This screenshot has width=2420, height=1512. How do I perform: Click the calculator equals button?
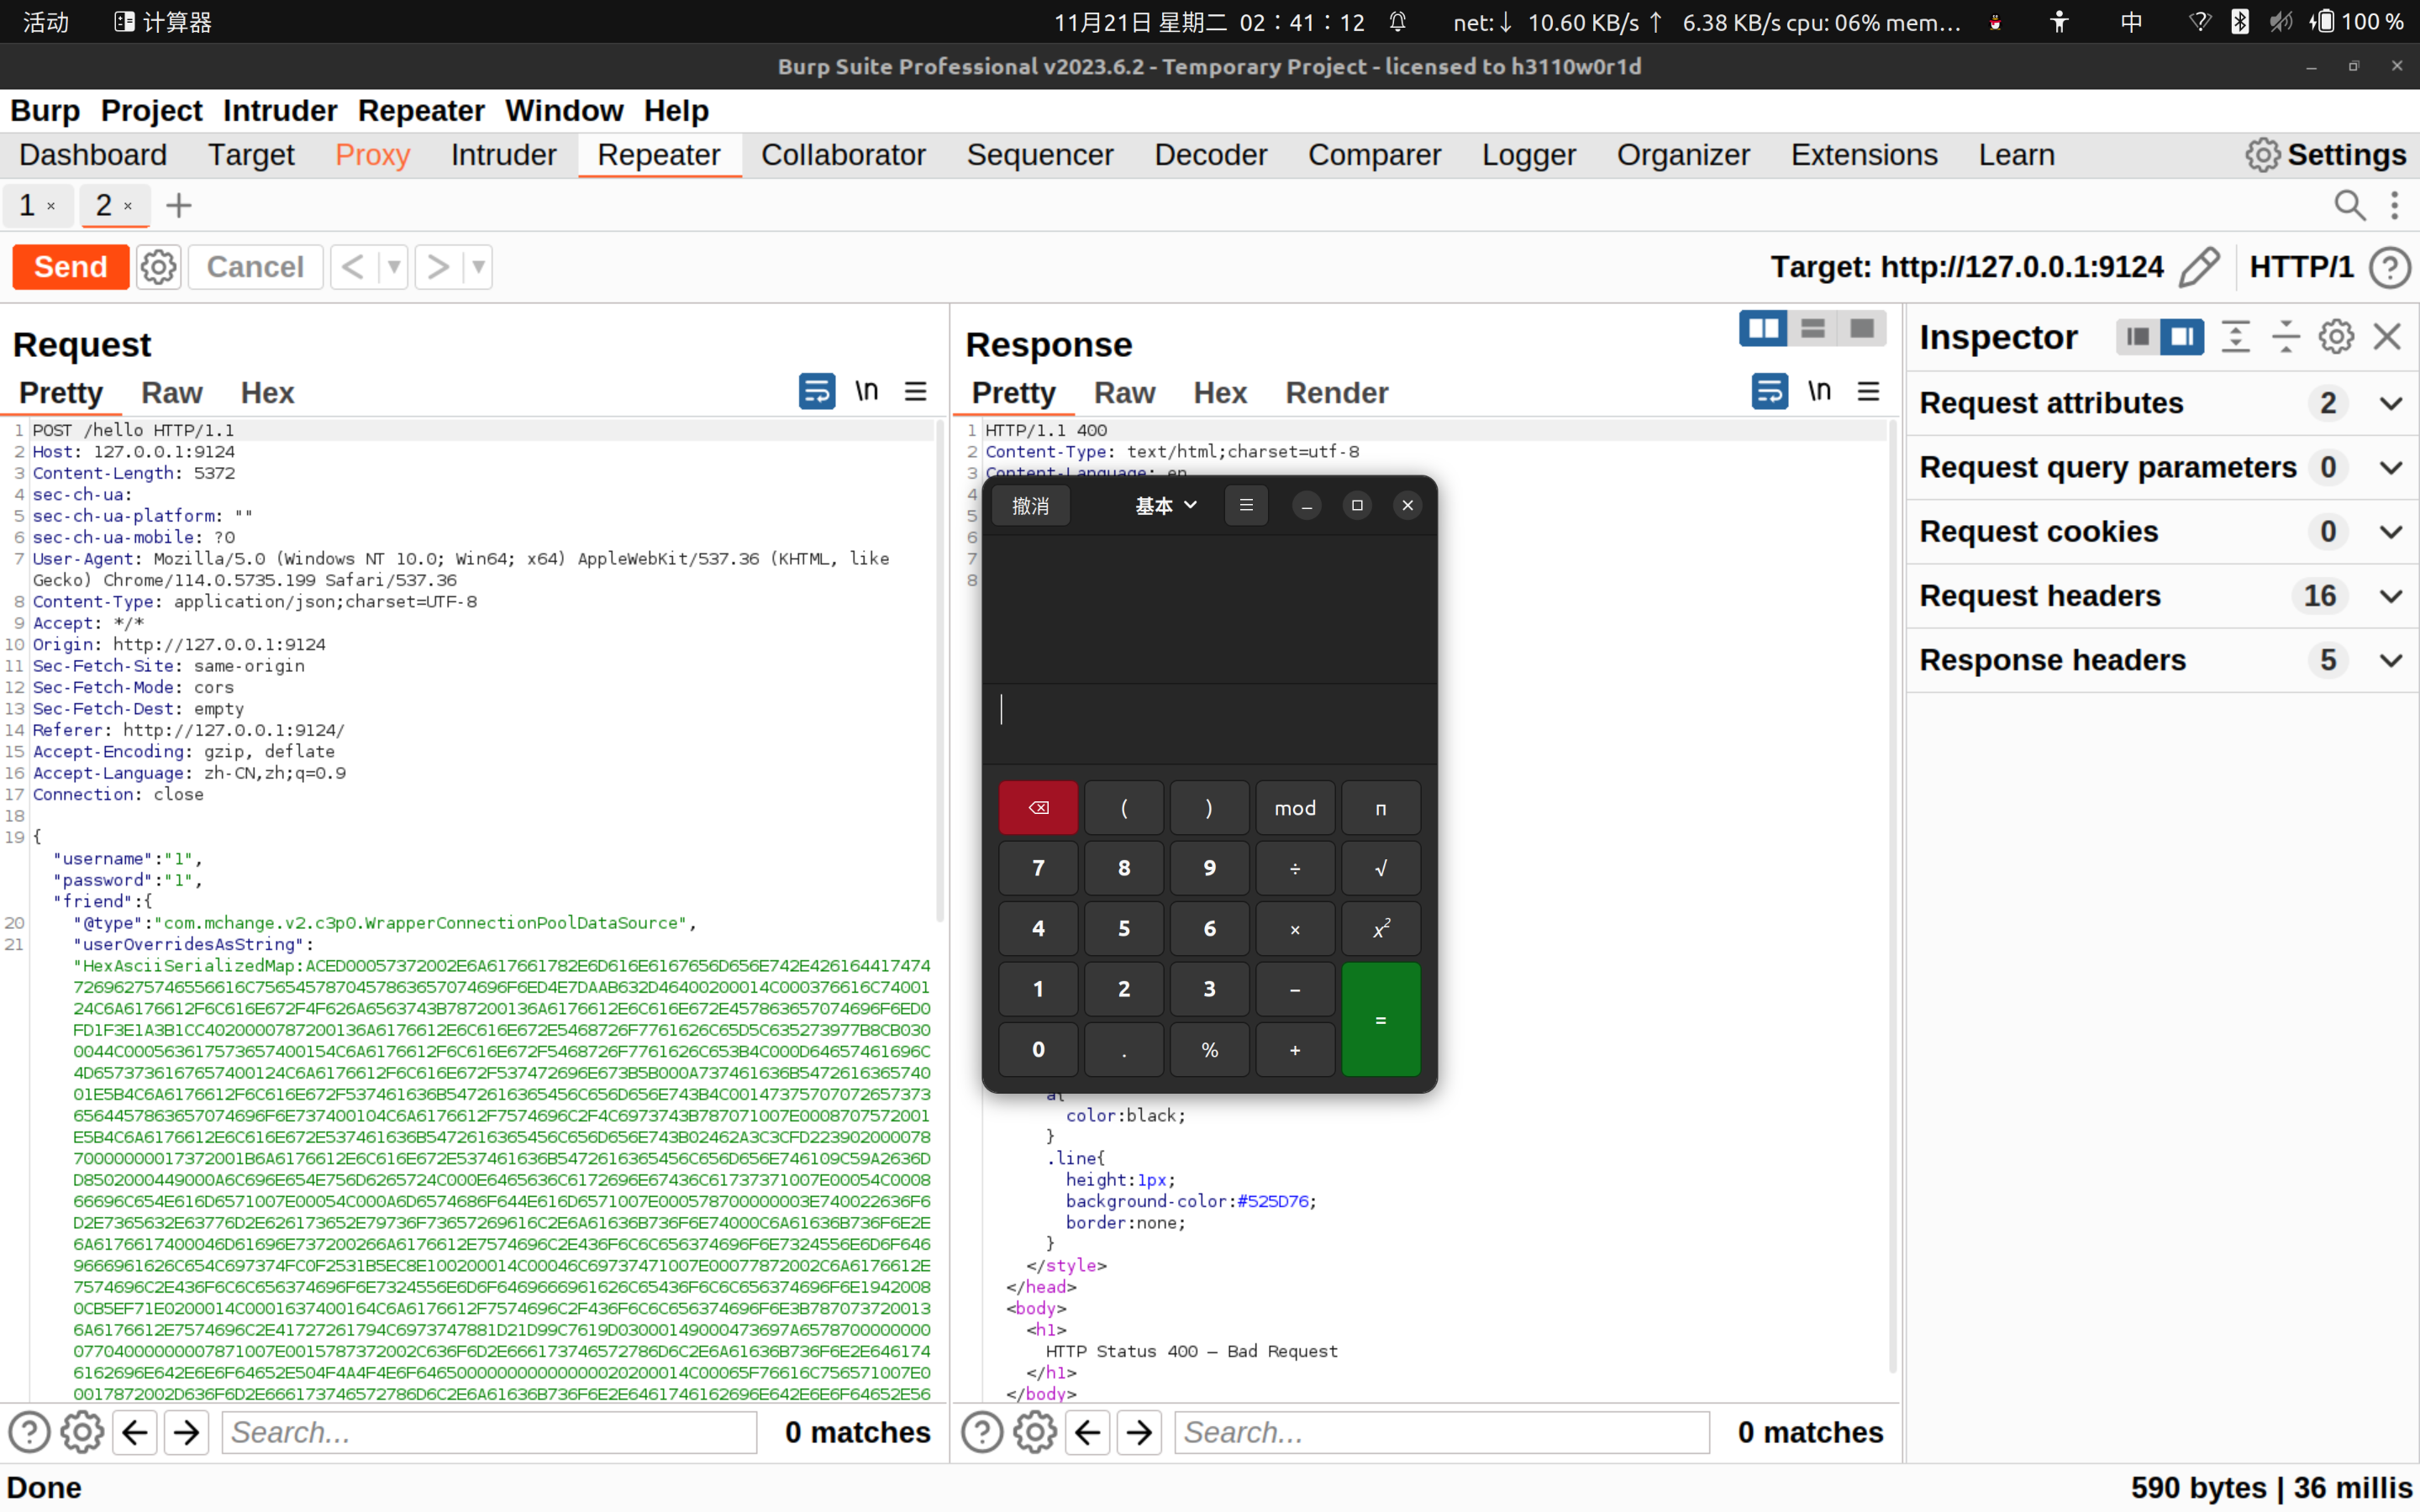point(1380,1019)
